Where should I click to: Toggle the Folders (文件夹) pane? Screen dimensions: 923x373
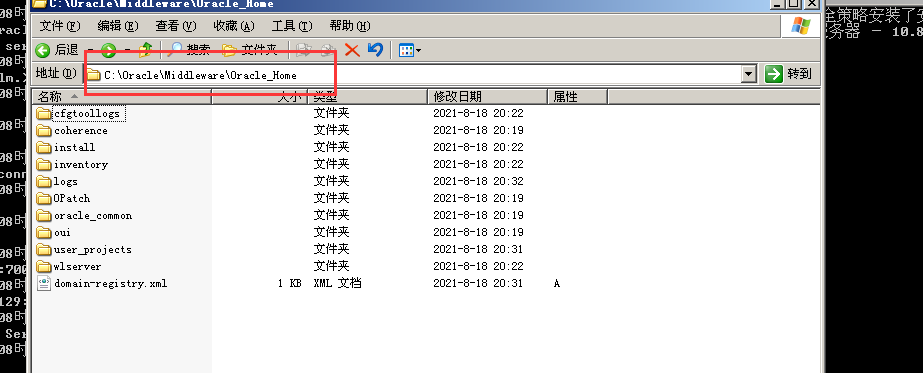click(x=250, y=50)
